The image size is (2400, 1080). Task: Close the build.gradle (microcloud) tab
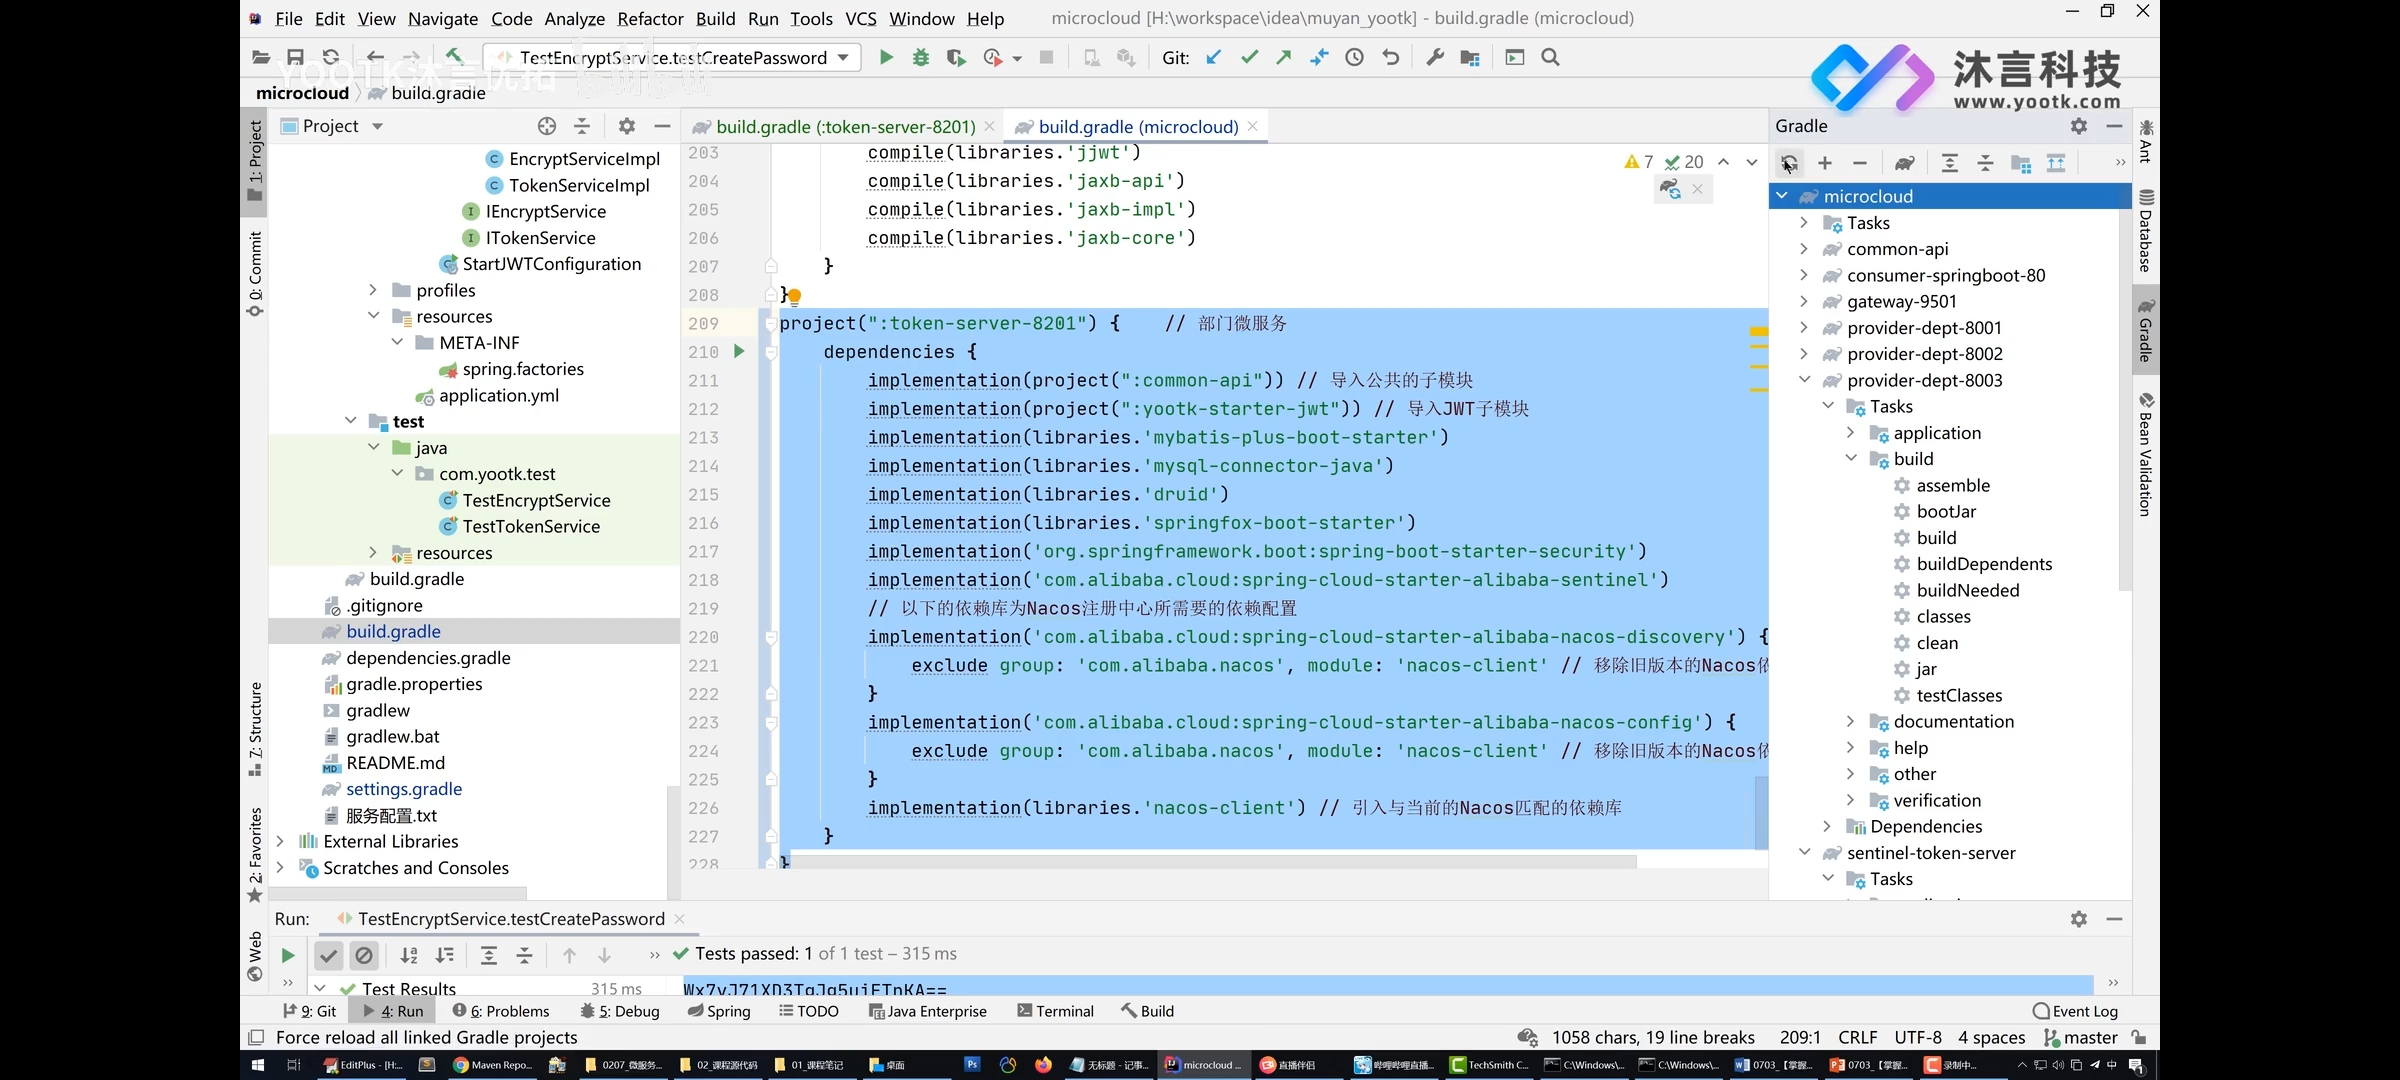pyautogui.click(x=1252, y=126)
